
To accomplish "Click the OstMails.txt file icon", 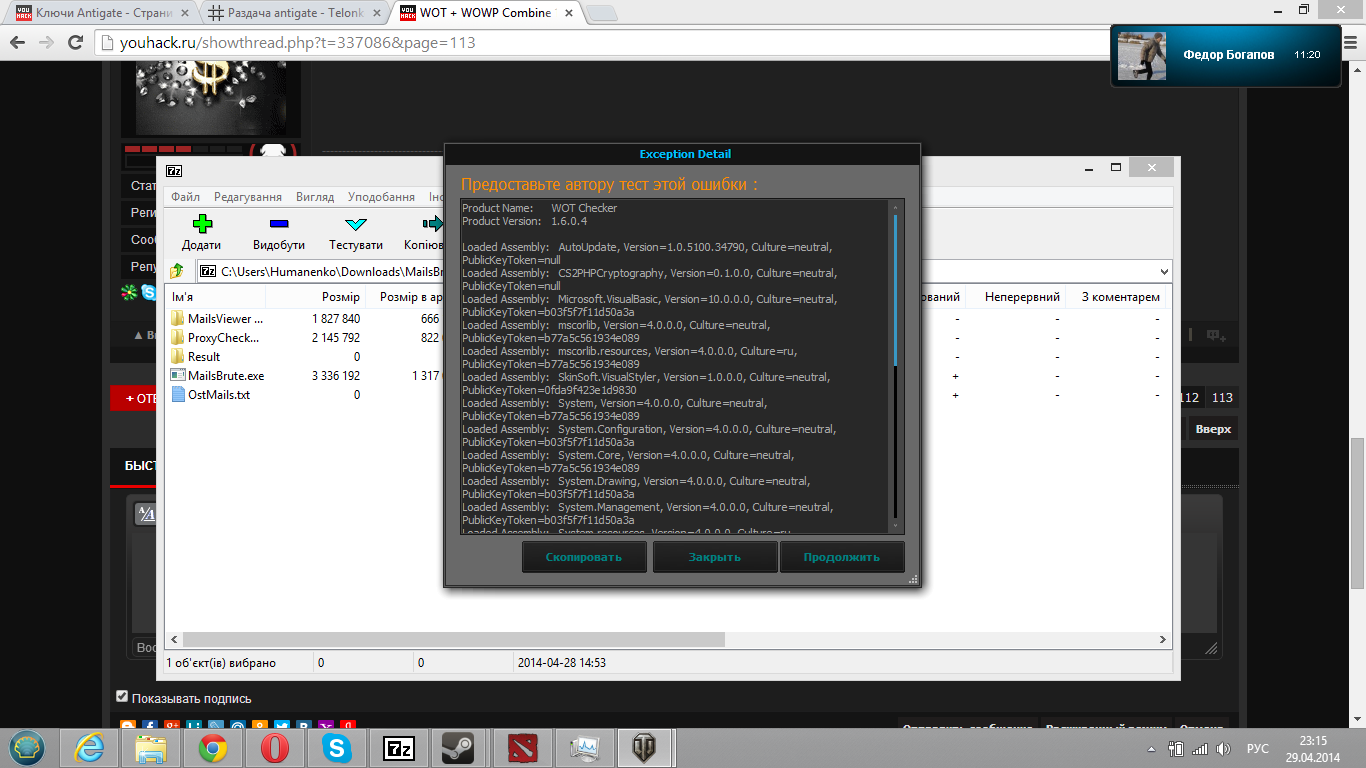I will pos(178,394).
